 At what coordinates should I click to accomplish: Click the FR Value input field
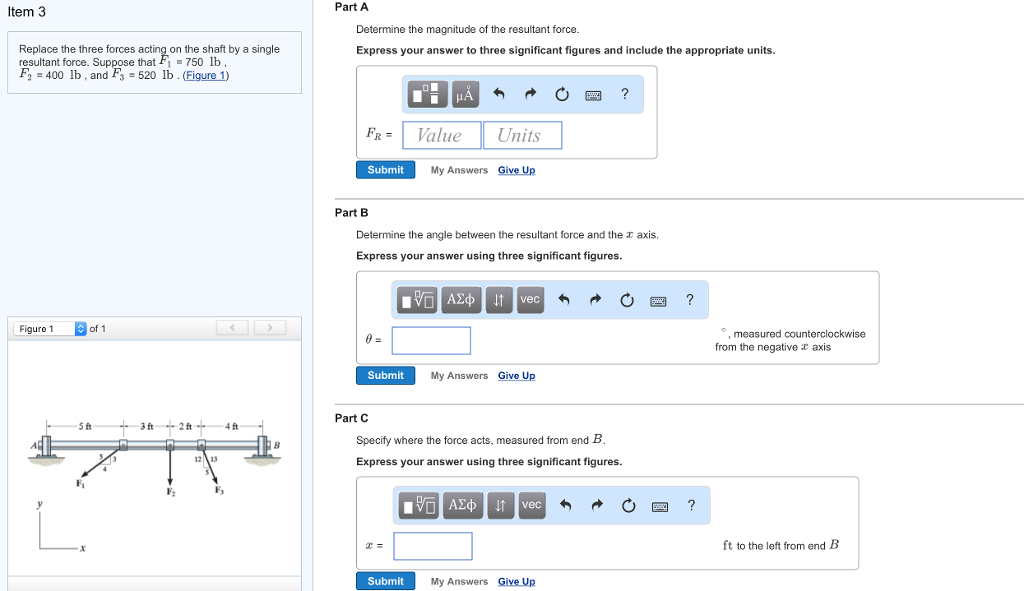(442, 135)
